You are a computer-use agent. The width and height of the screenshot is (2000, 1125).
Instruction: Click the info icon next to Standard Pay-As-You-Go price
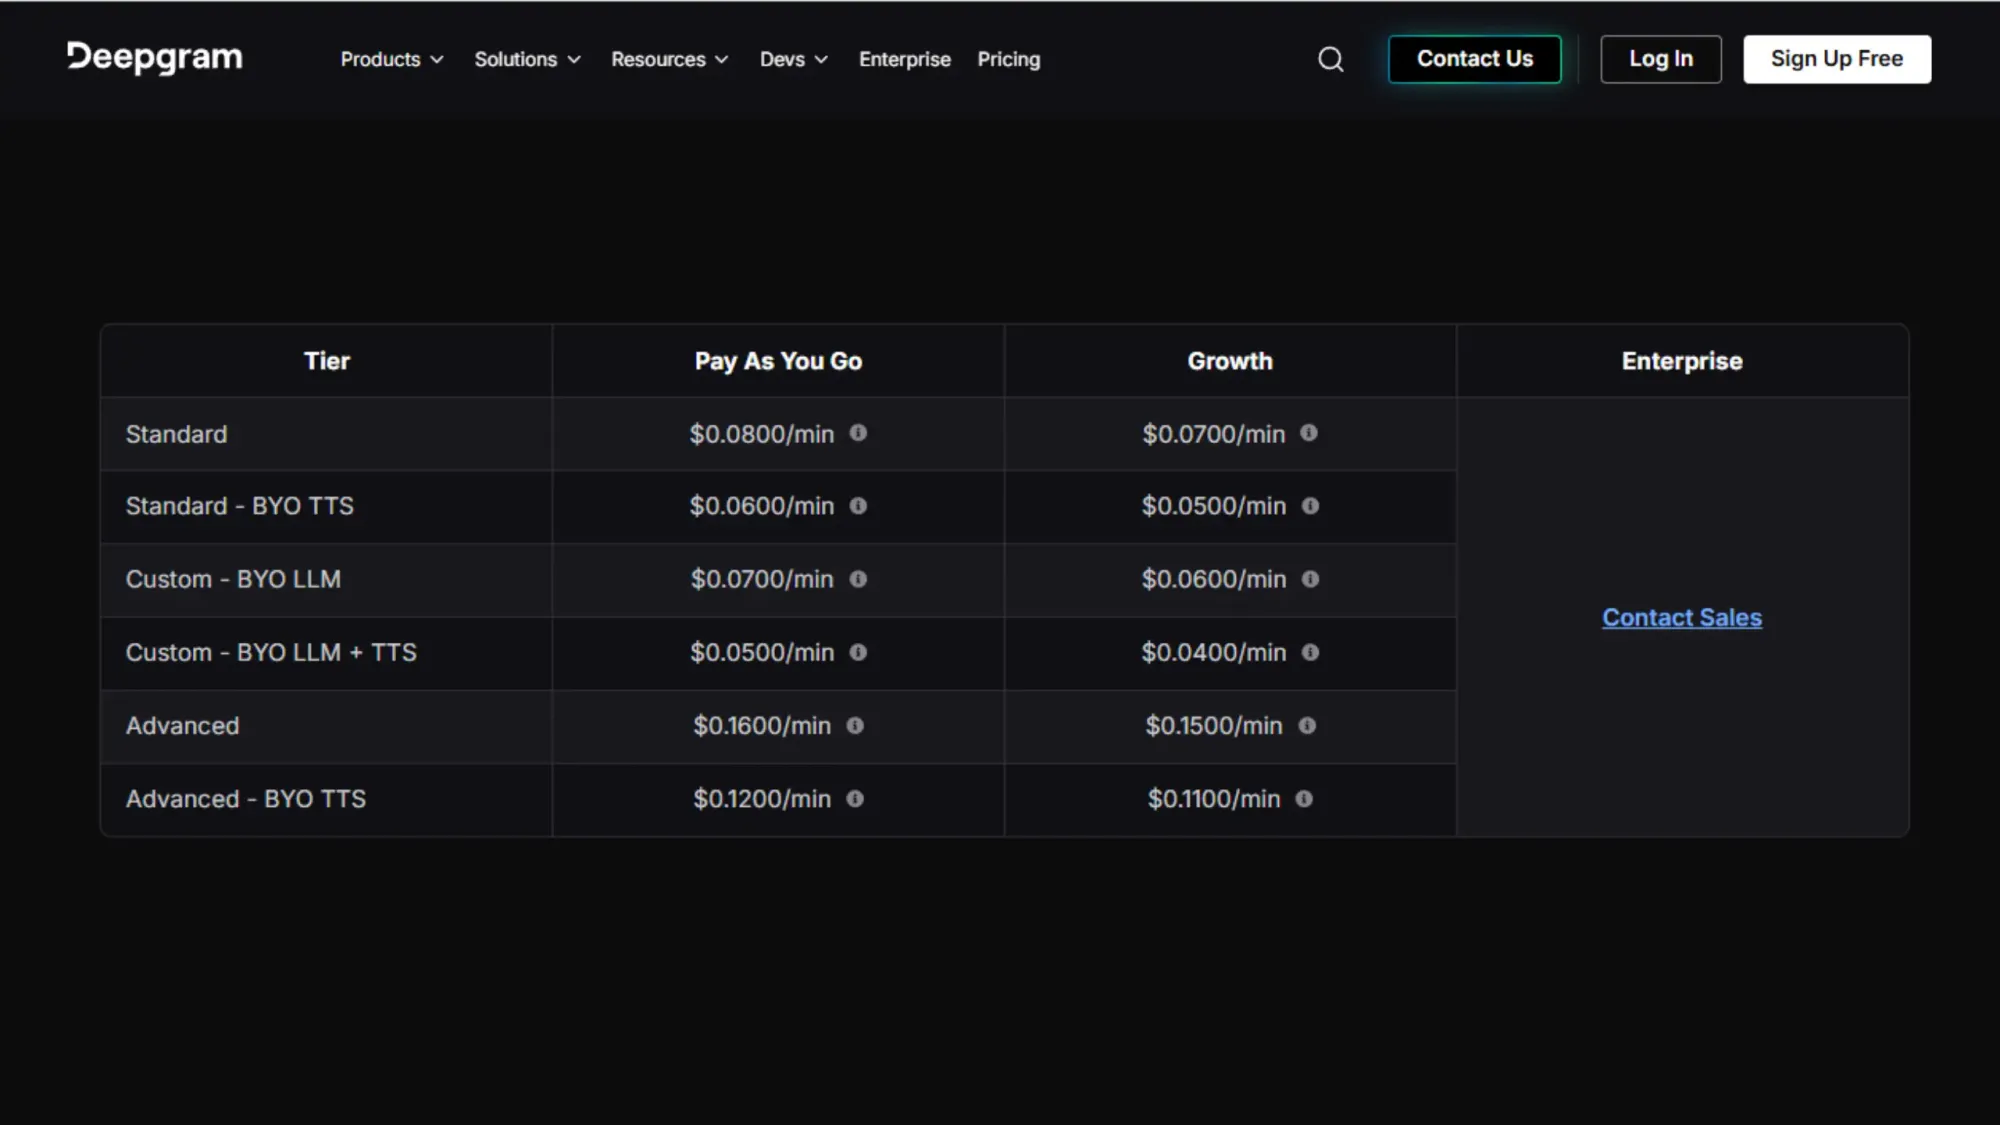858,434
